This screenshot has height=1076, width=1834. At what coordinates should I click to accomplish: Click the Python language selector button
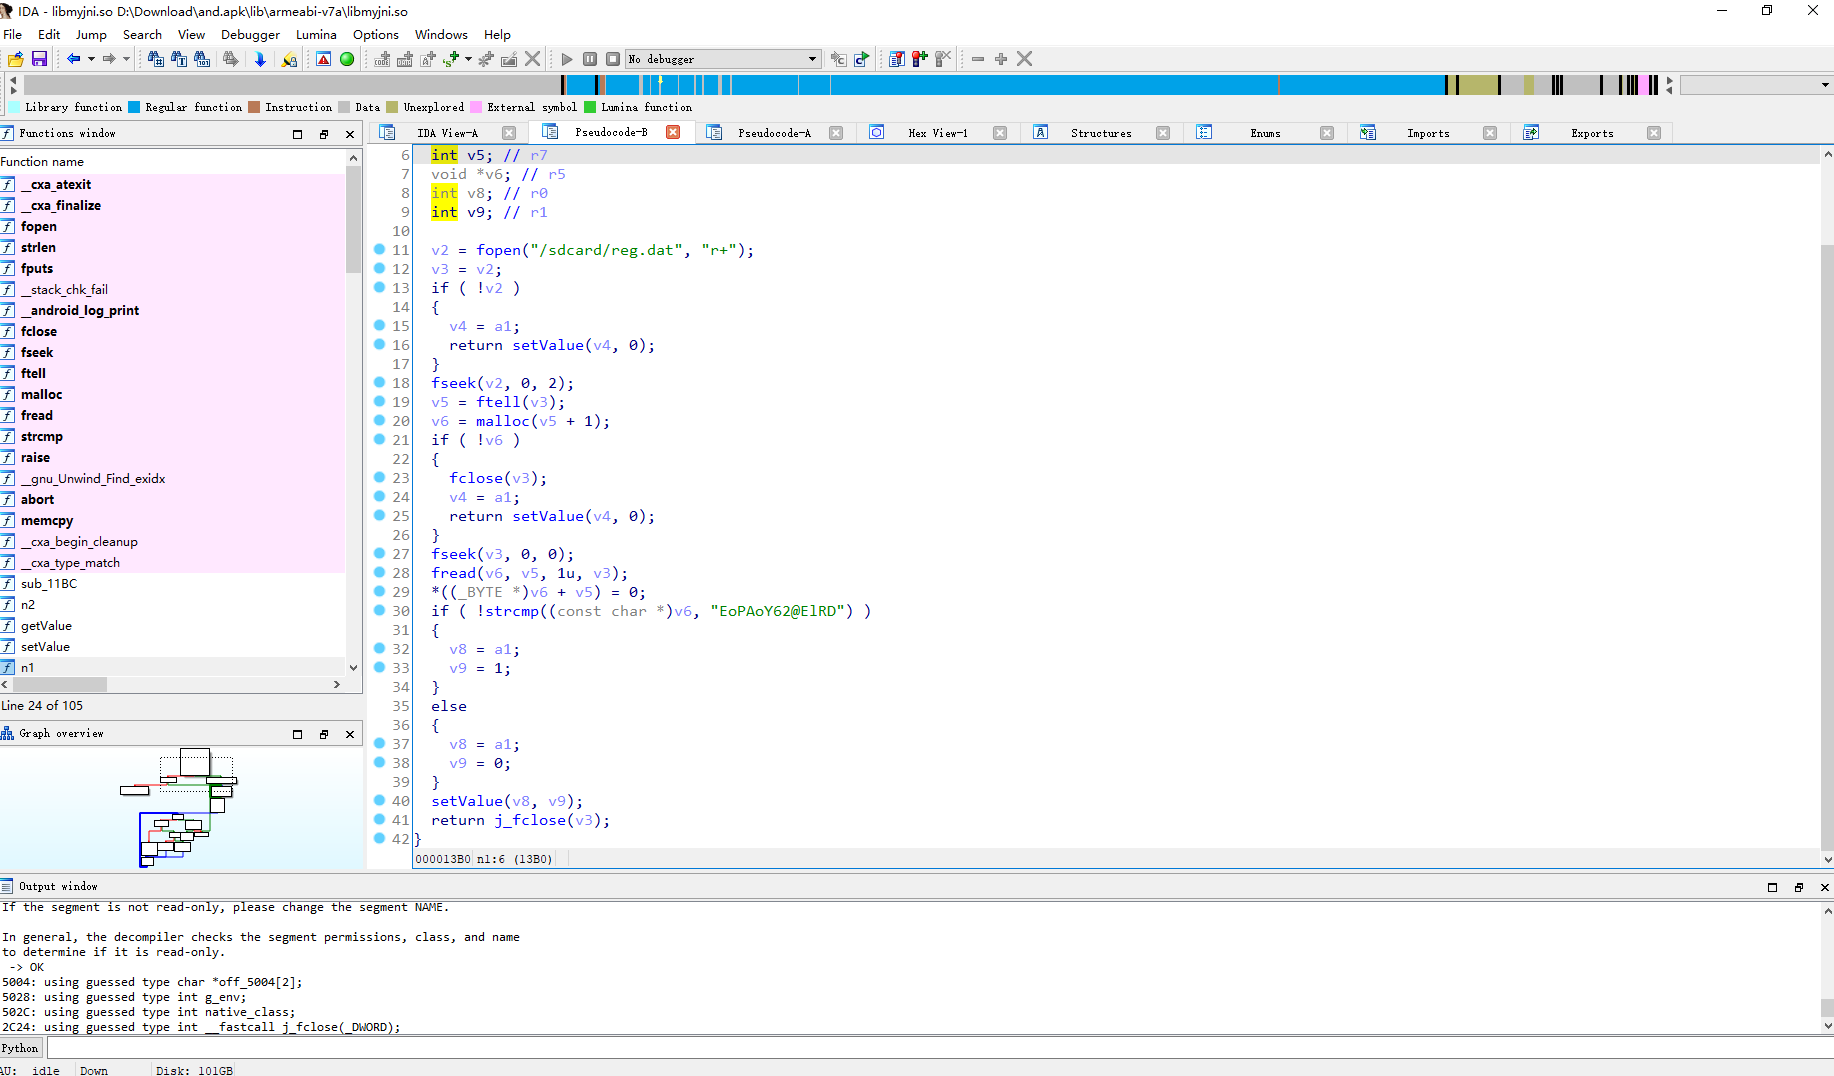click(20, 1048)
